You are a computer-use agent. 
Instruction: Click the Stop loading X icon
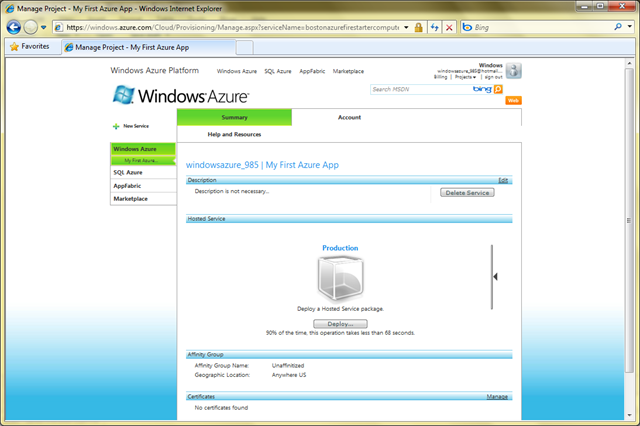pyautogui.click(x=449, y=27)
